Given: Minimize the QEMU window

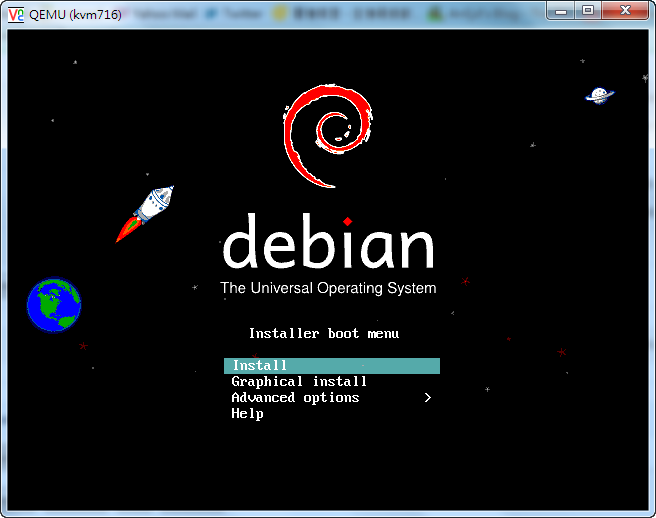Looking at the screenshot, I should pyautogui.click(x=561, y=10).
